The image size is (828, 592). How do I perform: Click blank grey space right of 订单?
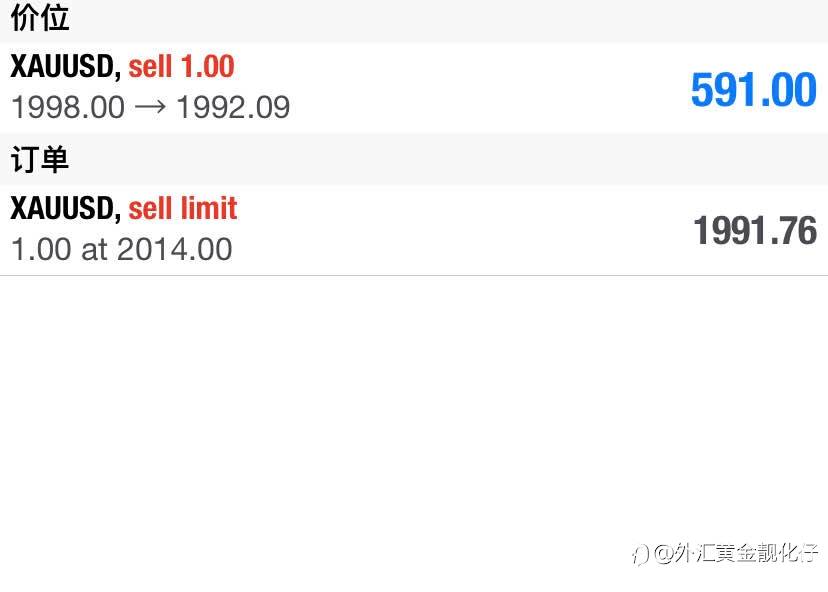(449, 159)
